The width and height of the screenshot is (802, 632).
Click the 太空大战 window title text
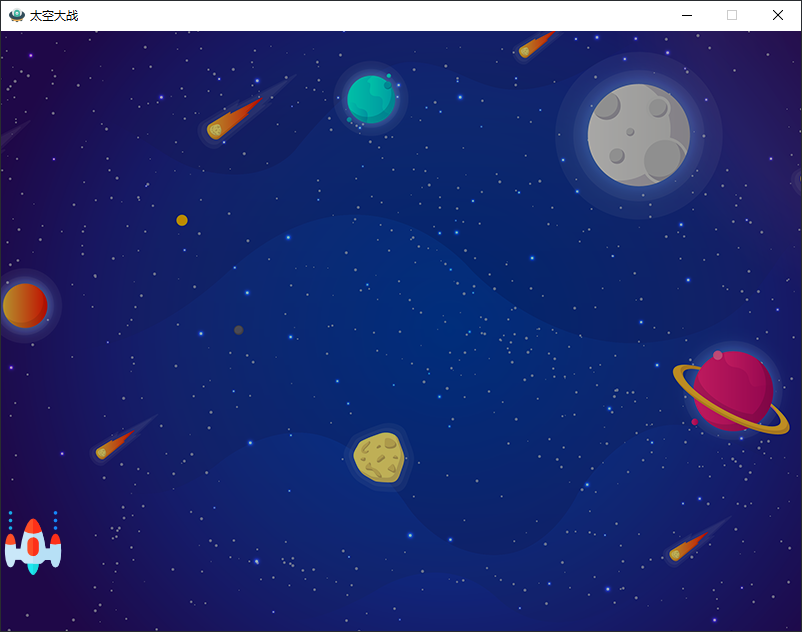click(54, 16)
